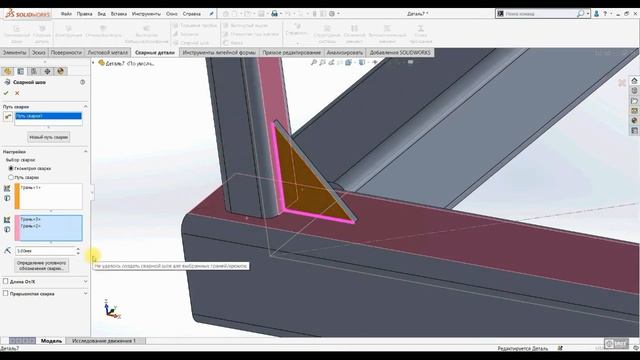Click face selection icon beside Грань<1> box

pos(7,188)
